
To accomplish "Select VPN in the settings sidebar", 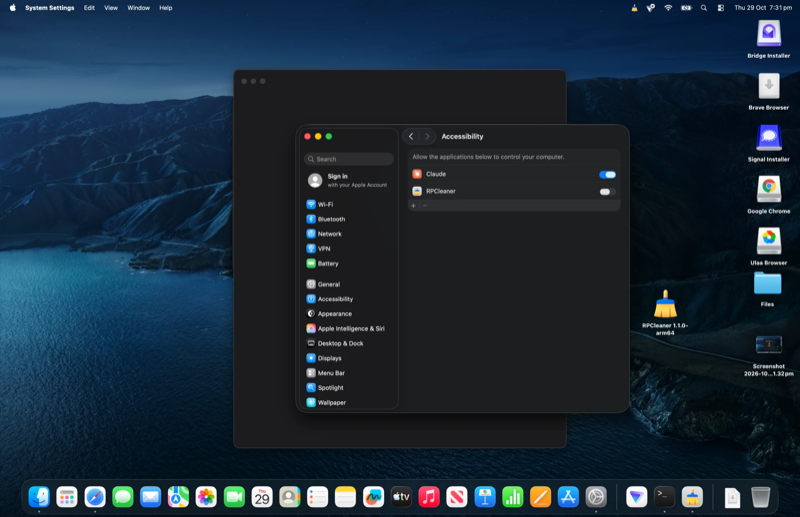I will [x=318, y=249].
